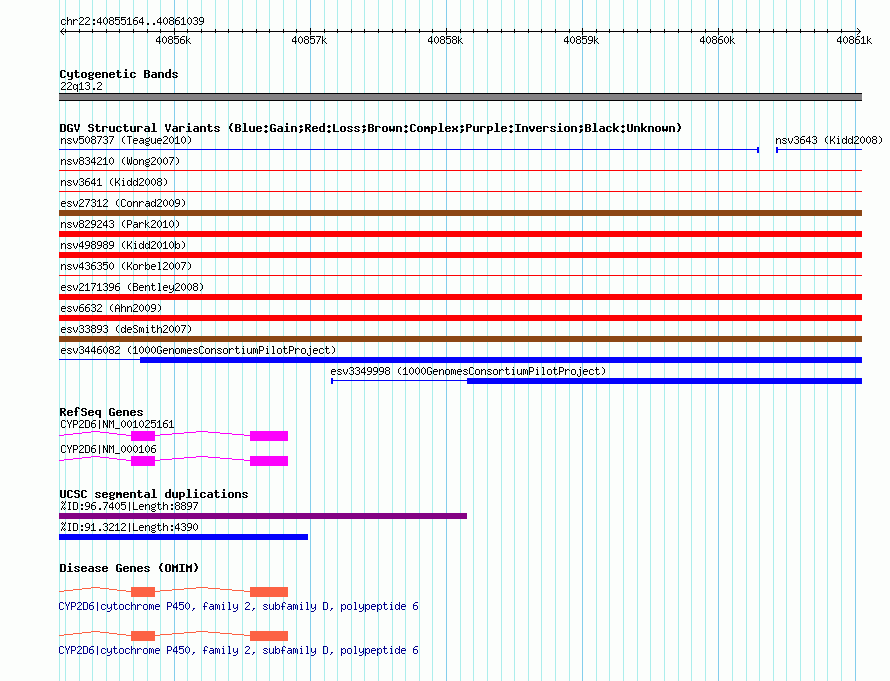
Task: Click the 22q13.2 cytogenetic band bar
Action: tap(460, 97)
